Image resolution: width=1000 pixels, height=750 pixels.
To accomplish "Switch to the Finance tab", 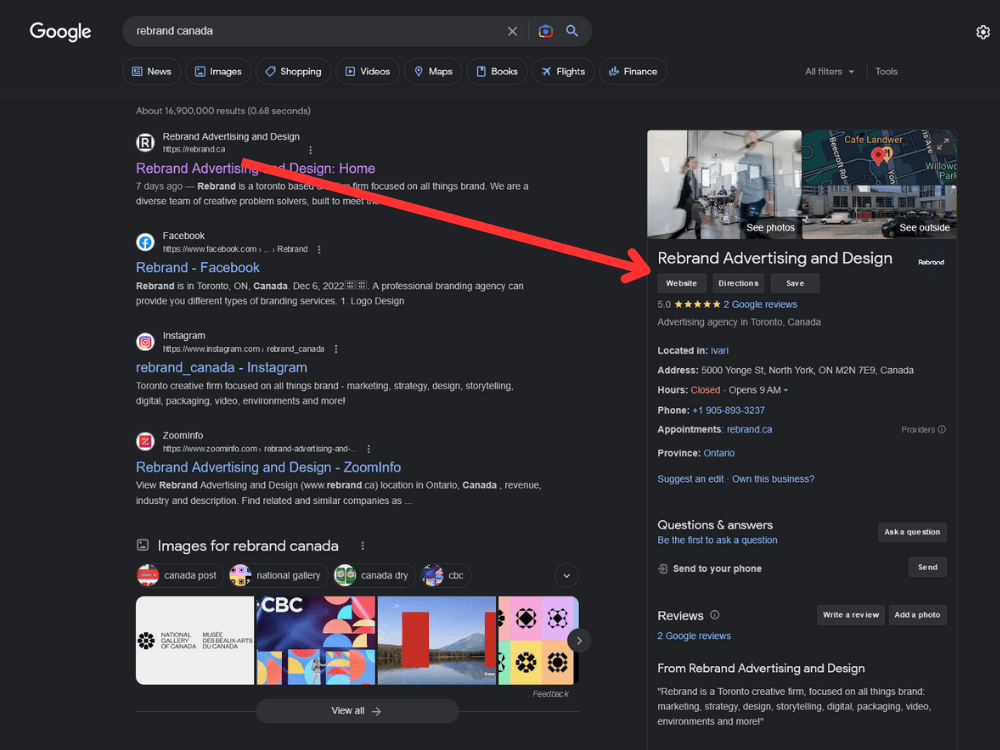I will point(633,71).
